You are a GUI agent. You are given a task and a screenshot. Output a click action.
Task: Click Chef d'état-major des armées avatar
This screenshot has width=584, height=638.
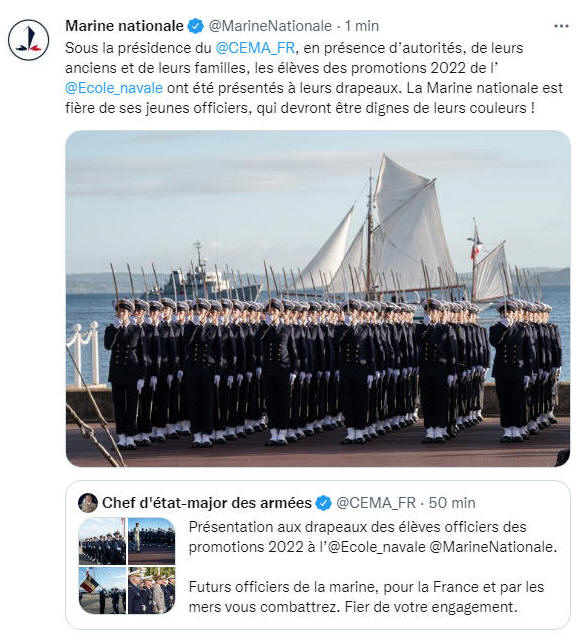coord(87,503)
